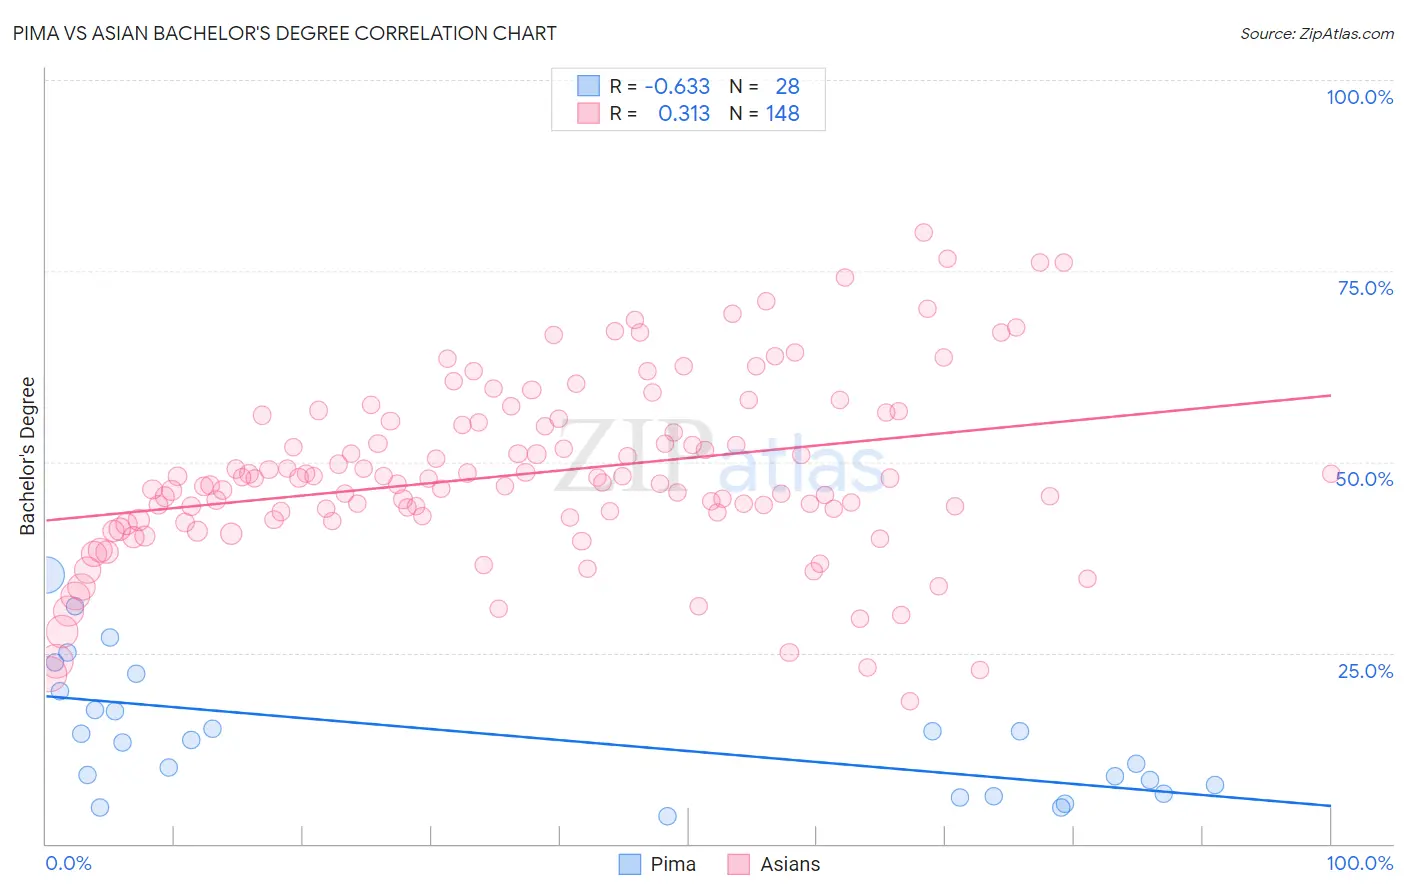Click the 100.0% y-axis label
Viewport: 1406px width, 892px height.
pyautogui.click(x=1360, y=97)
